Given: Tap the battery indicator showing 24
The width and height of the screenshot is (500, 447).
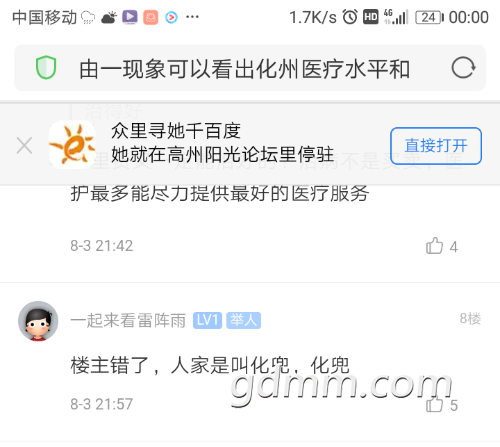Looking at the screenshot, I should click(429, 17).
